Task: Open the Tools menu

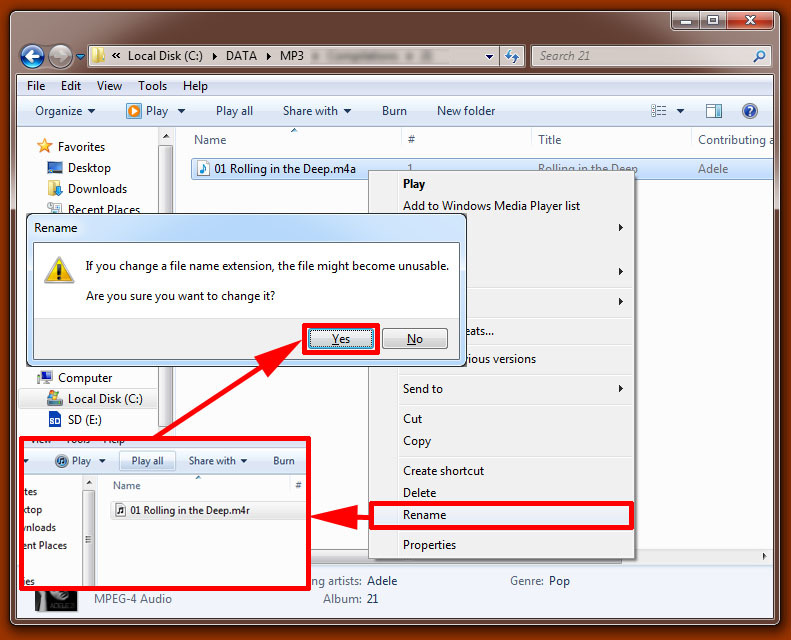Action: click(152, 86)
